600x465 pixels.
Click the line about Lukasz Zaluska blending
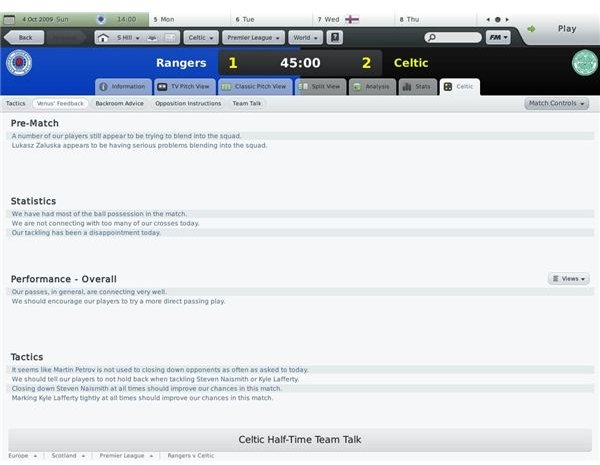[x=300, y=145]
